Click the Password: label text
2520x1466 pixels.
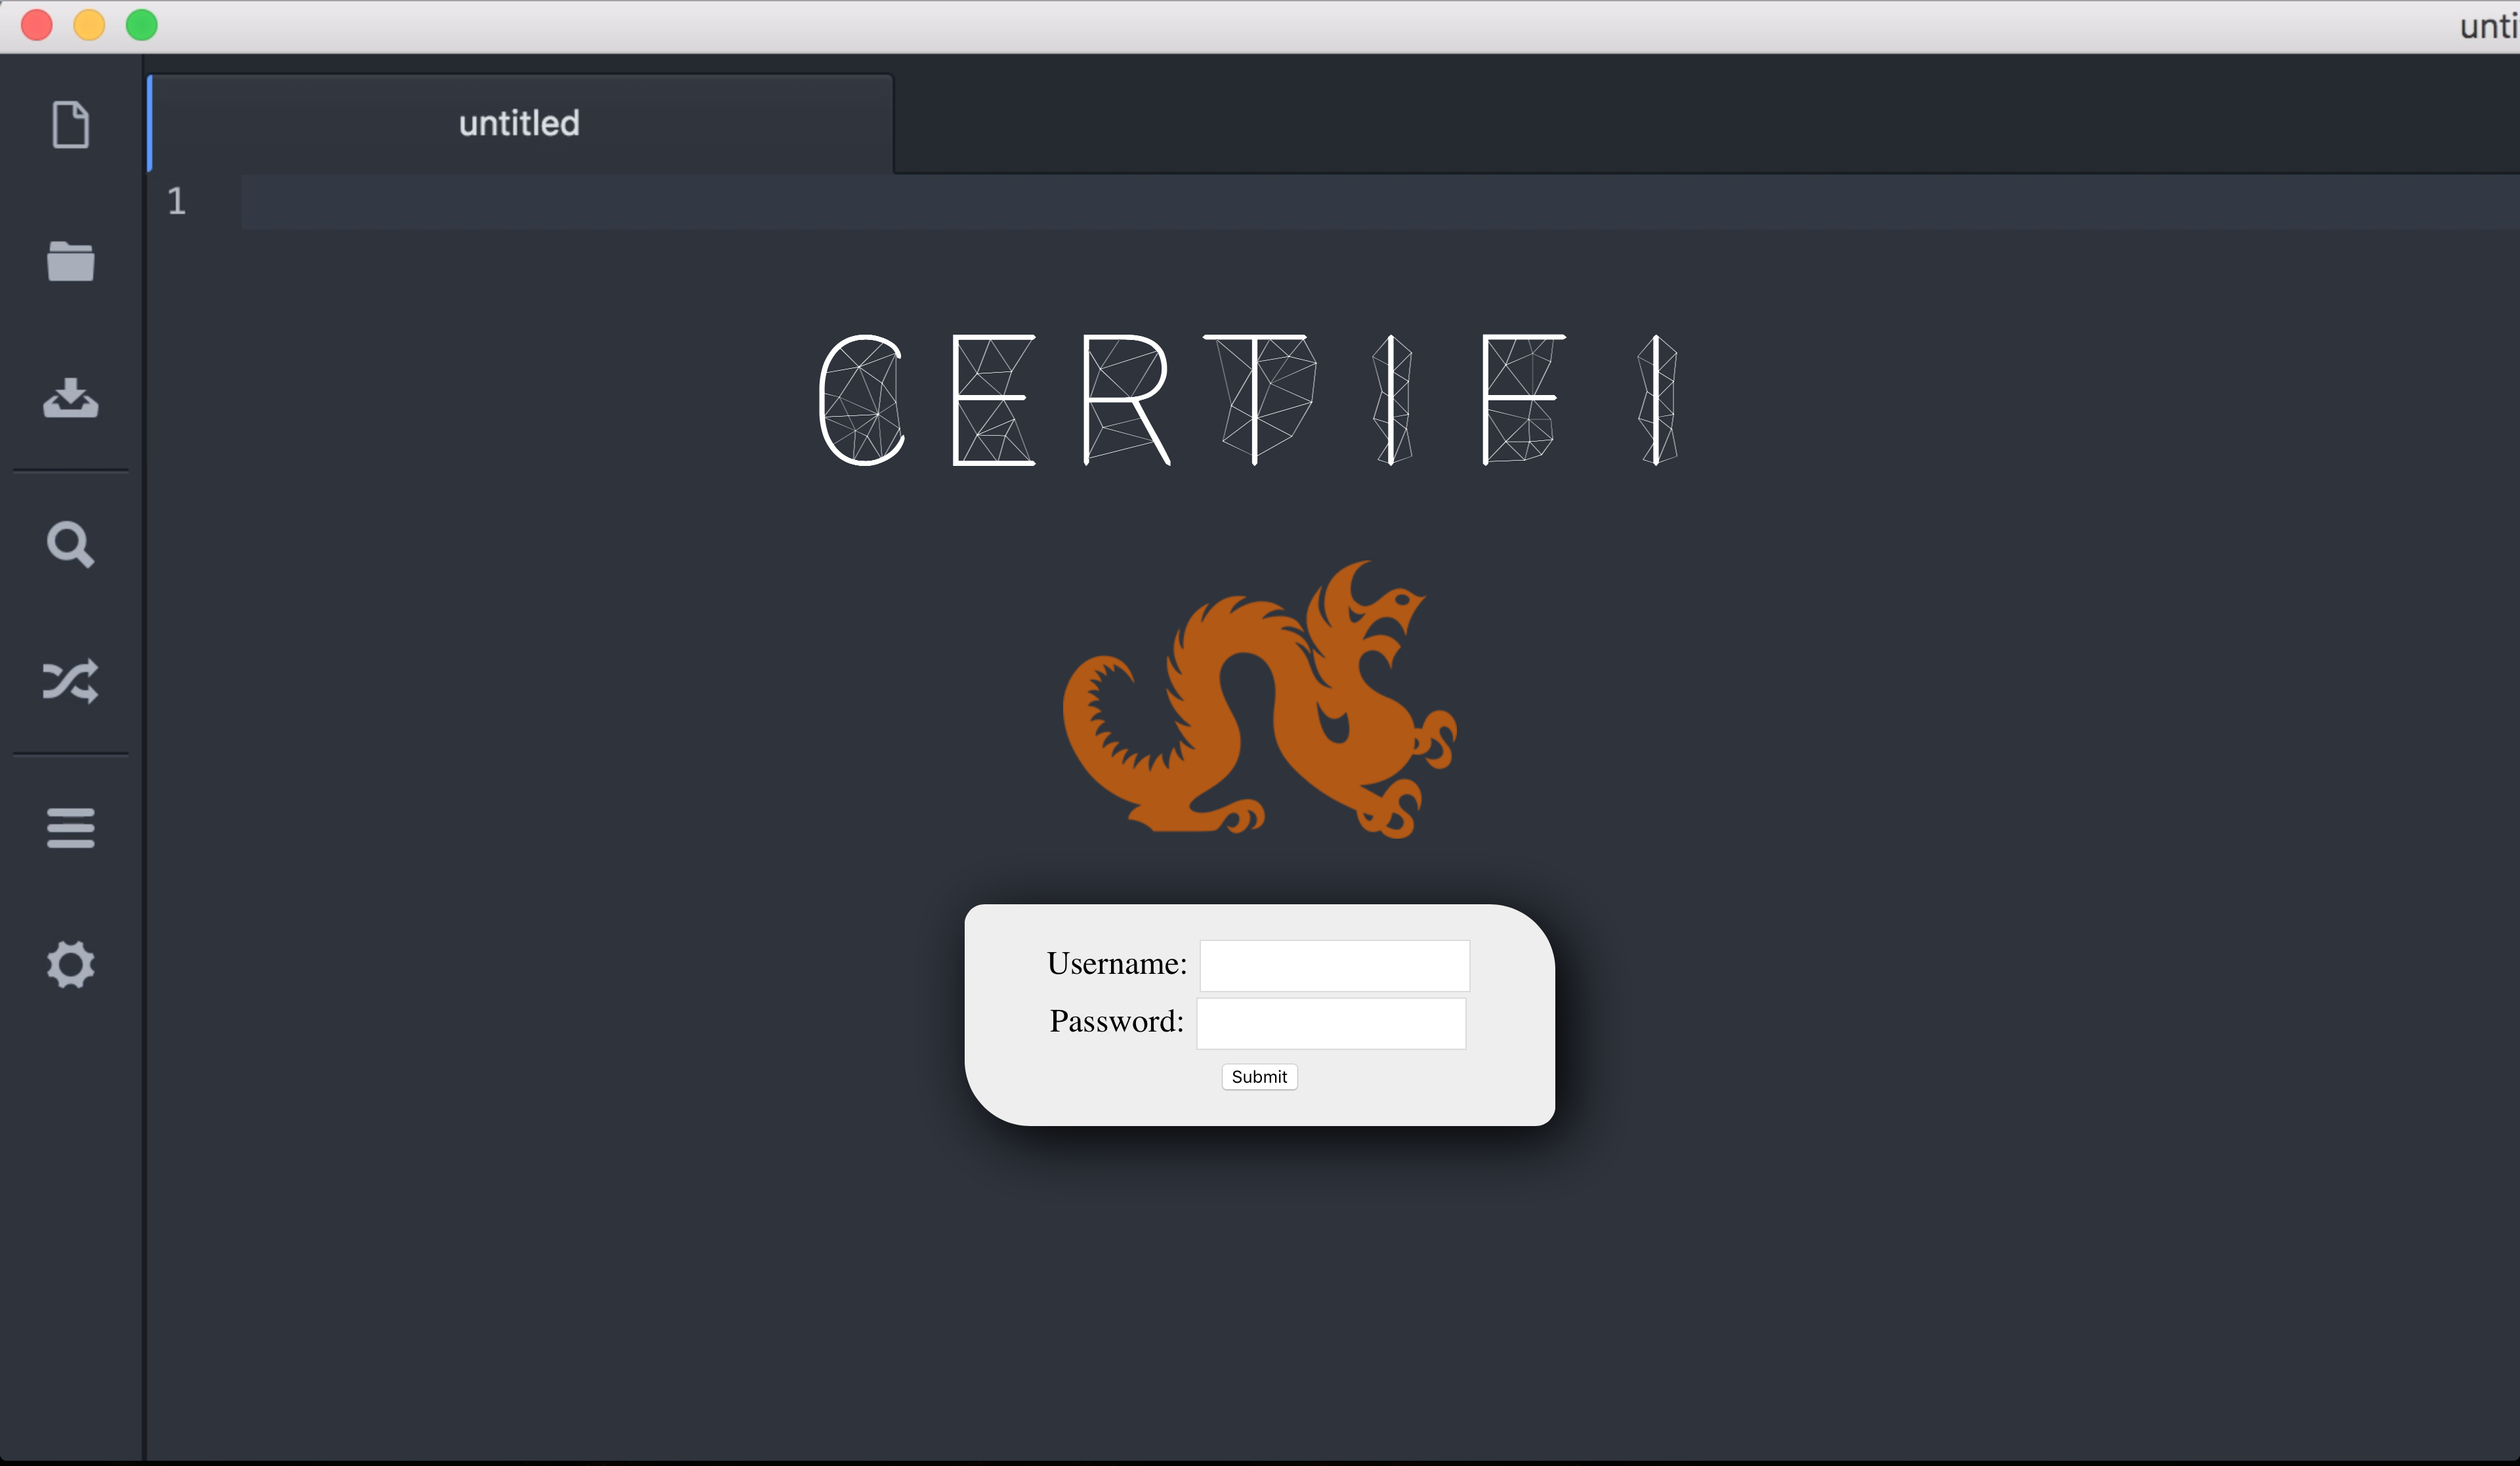(1116, 1022)
